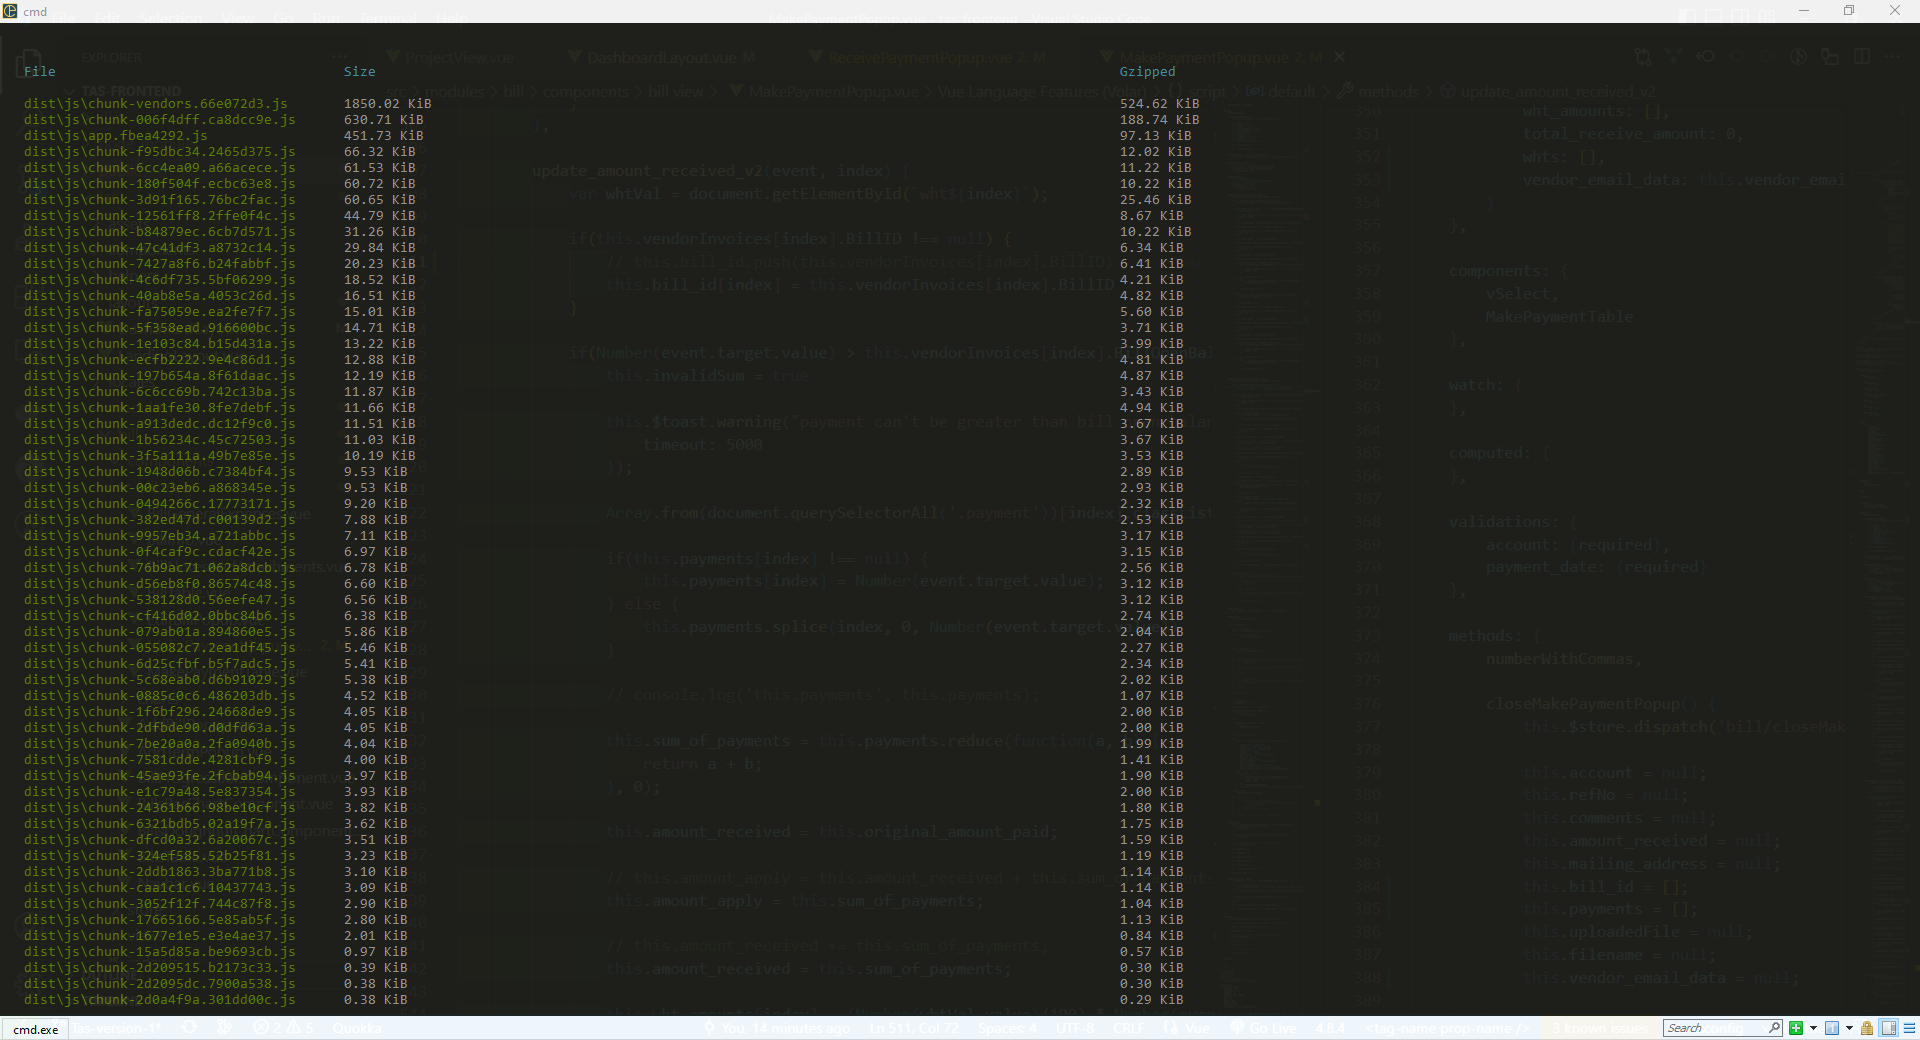Click dist\js\chunk-7427a8f6.b24fabbf.js line
The height and width of the screenshot is (1040, 1920).
click(160, 264)
